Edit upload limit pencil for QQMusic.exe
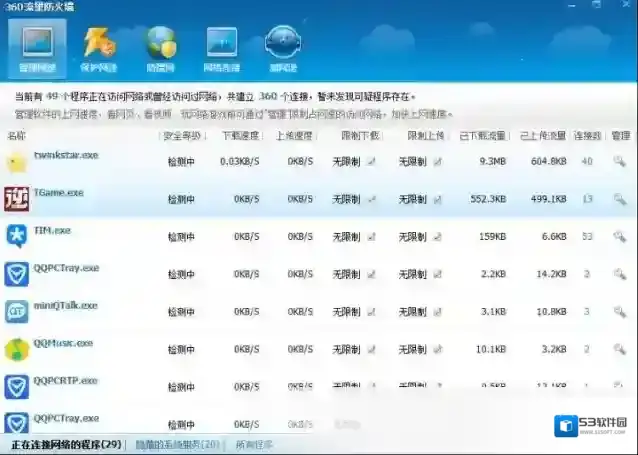Screen dimensions: 638x455 pos(437,350)
